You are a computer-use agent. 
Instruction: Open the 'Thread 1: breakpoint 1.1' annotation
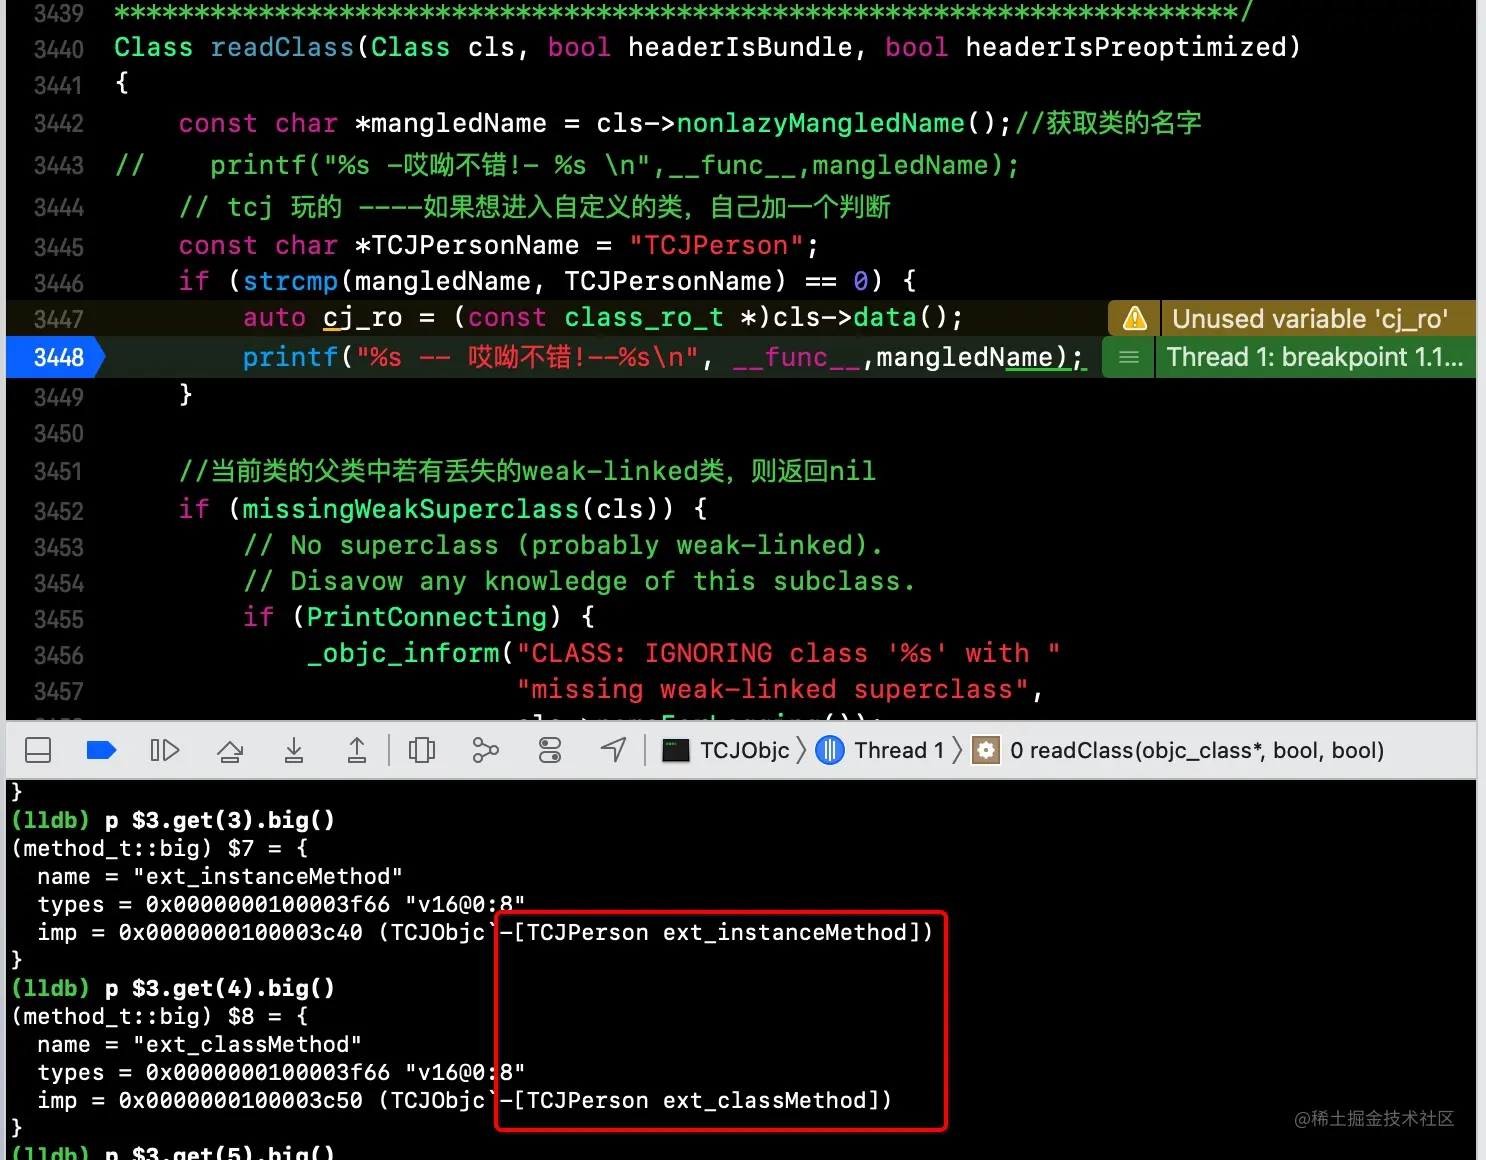(x=1315, y=357)
